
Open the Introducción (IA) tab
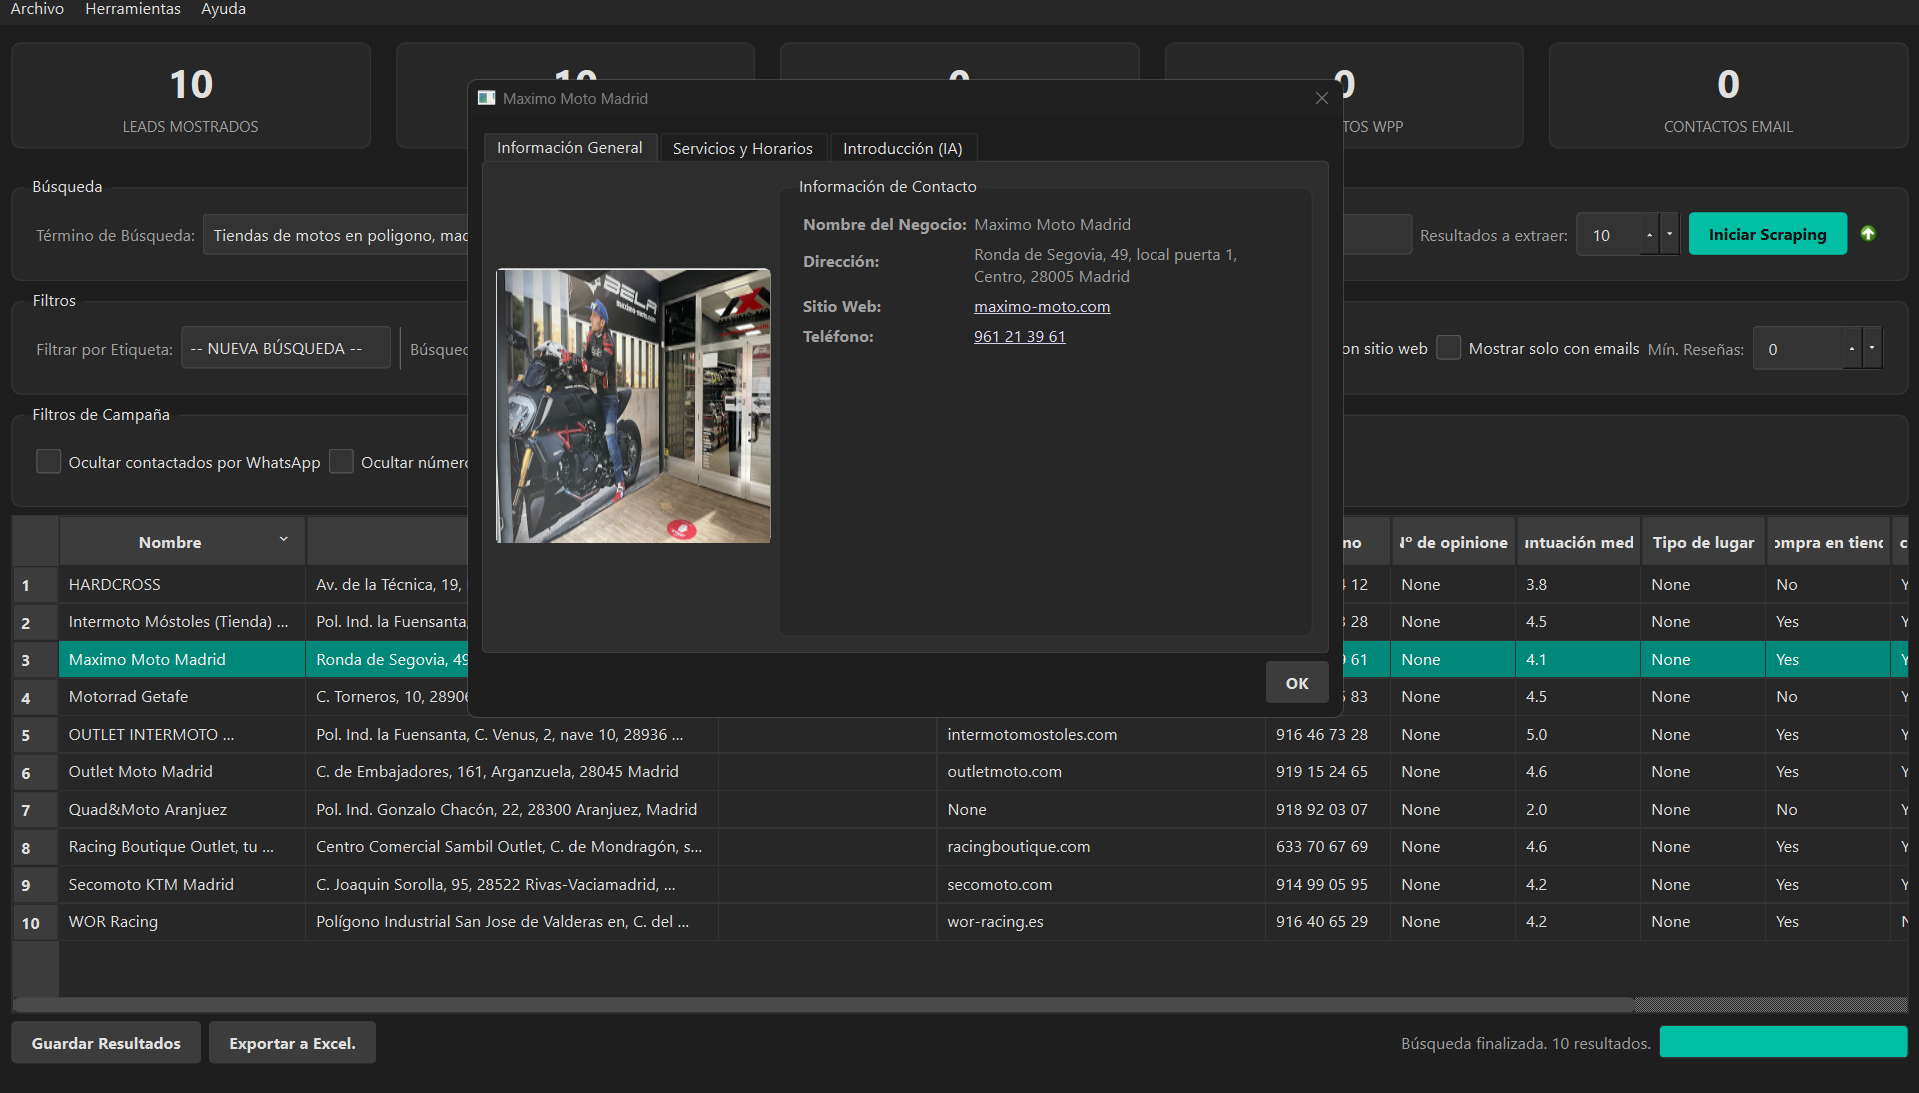(x=903, y=148)
